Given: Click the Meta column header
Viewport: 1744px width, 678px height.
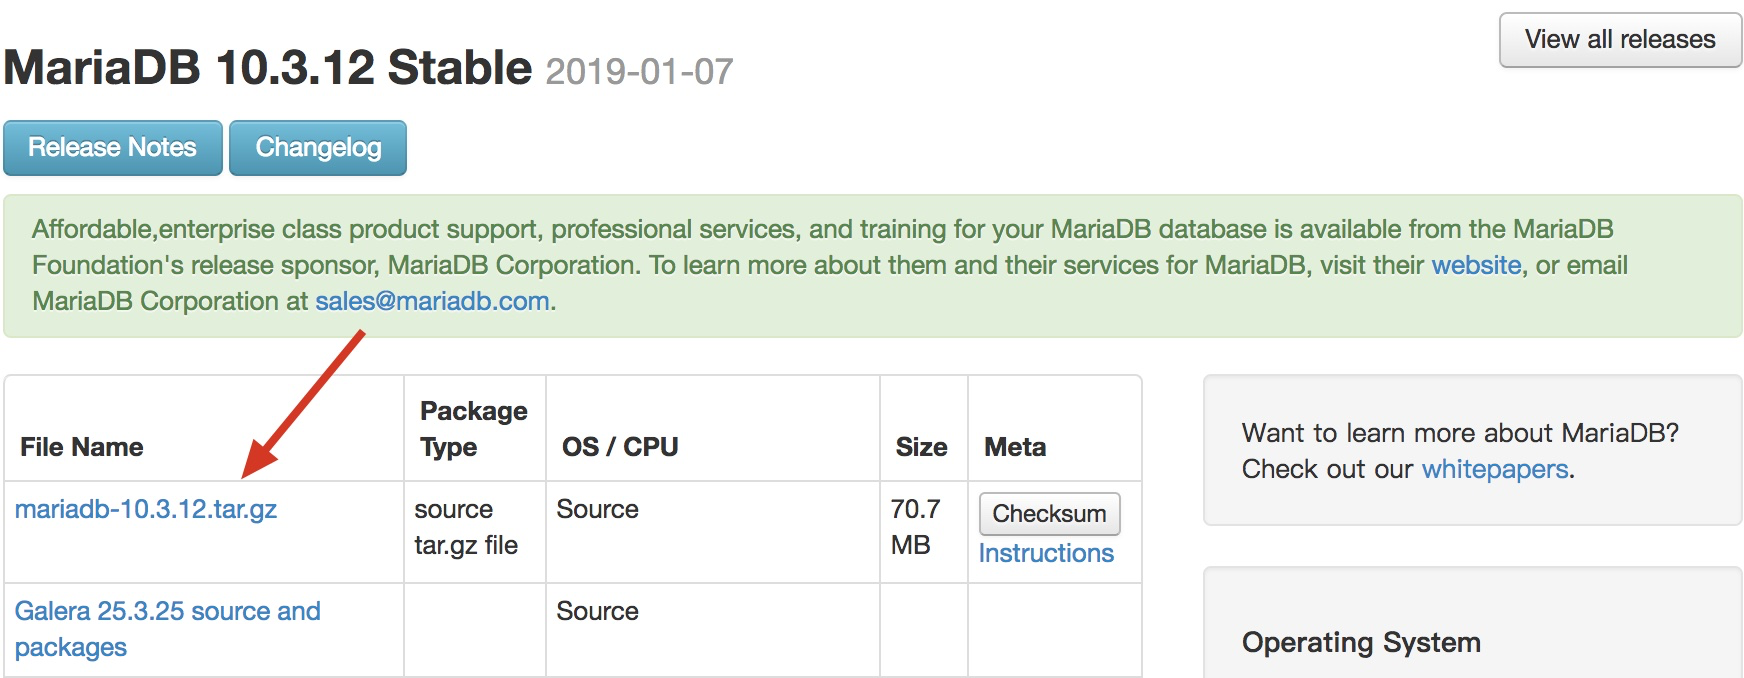Looking at the screenshot, I should tap(1015, 447).
